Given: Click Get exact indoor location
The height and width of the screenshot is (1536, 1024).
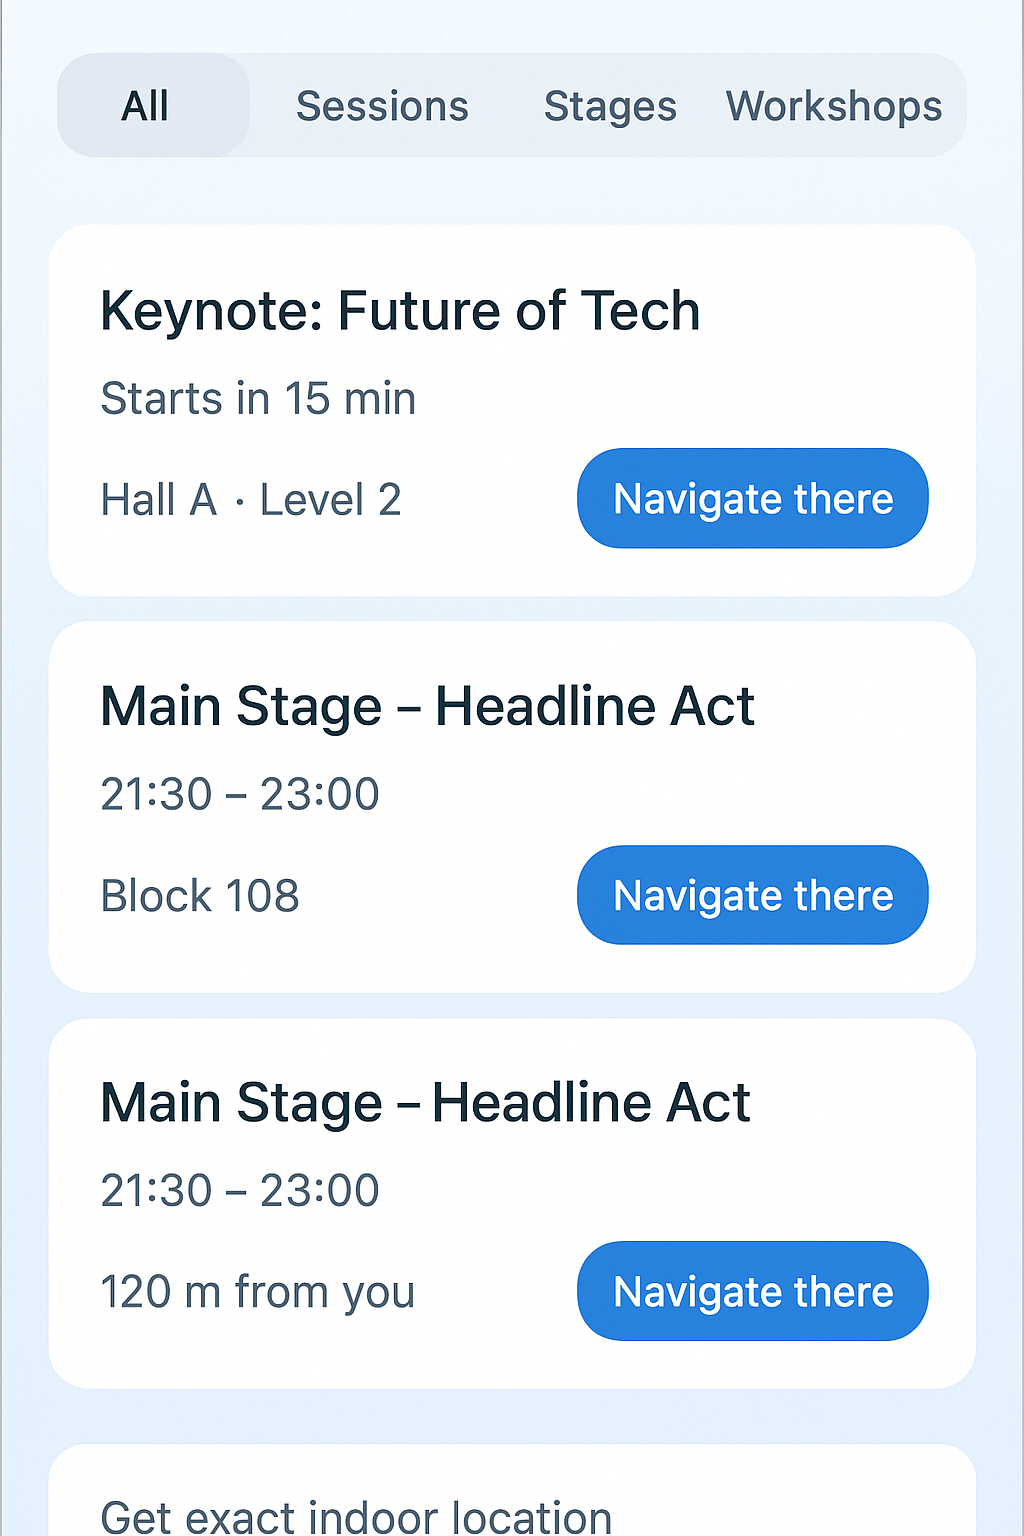Looking at the screenshot, I should point(356,1516).
